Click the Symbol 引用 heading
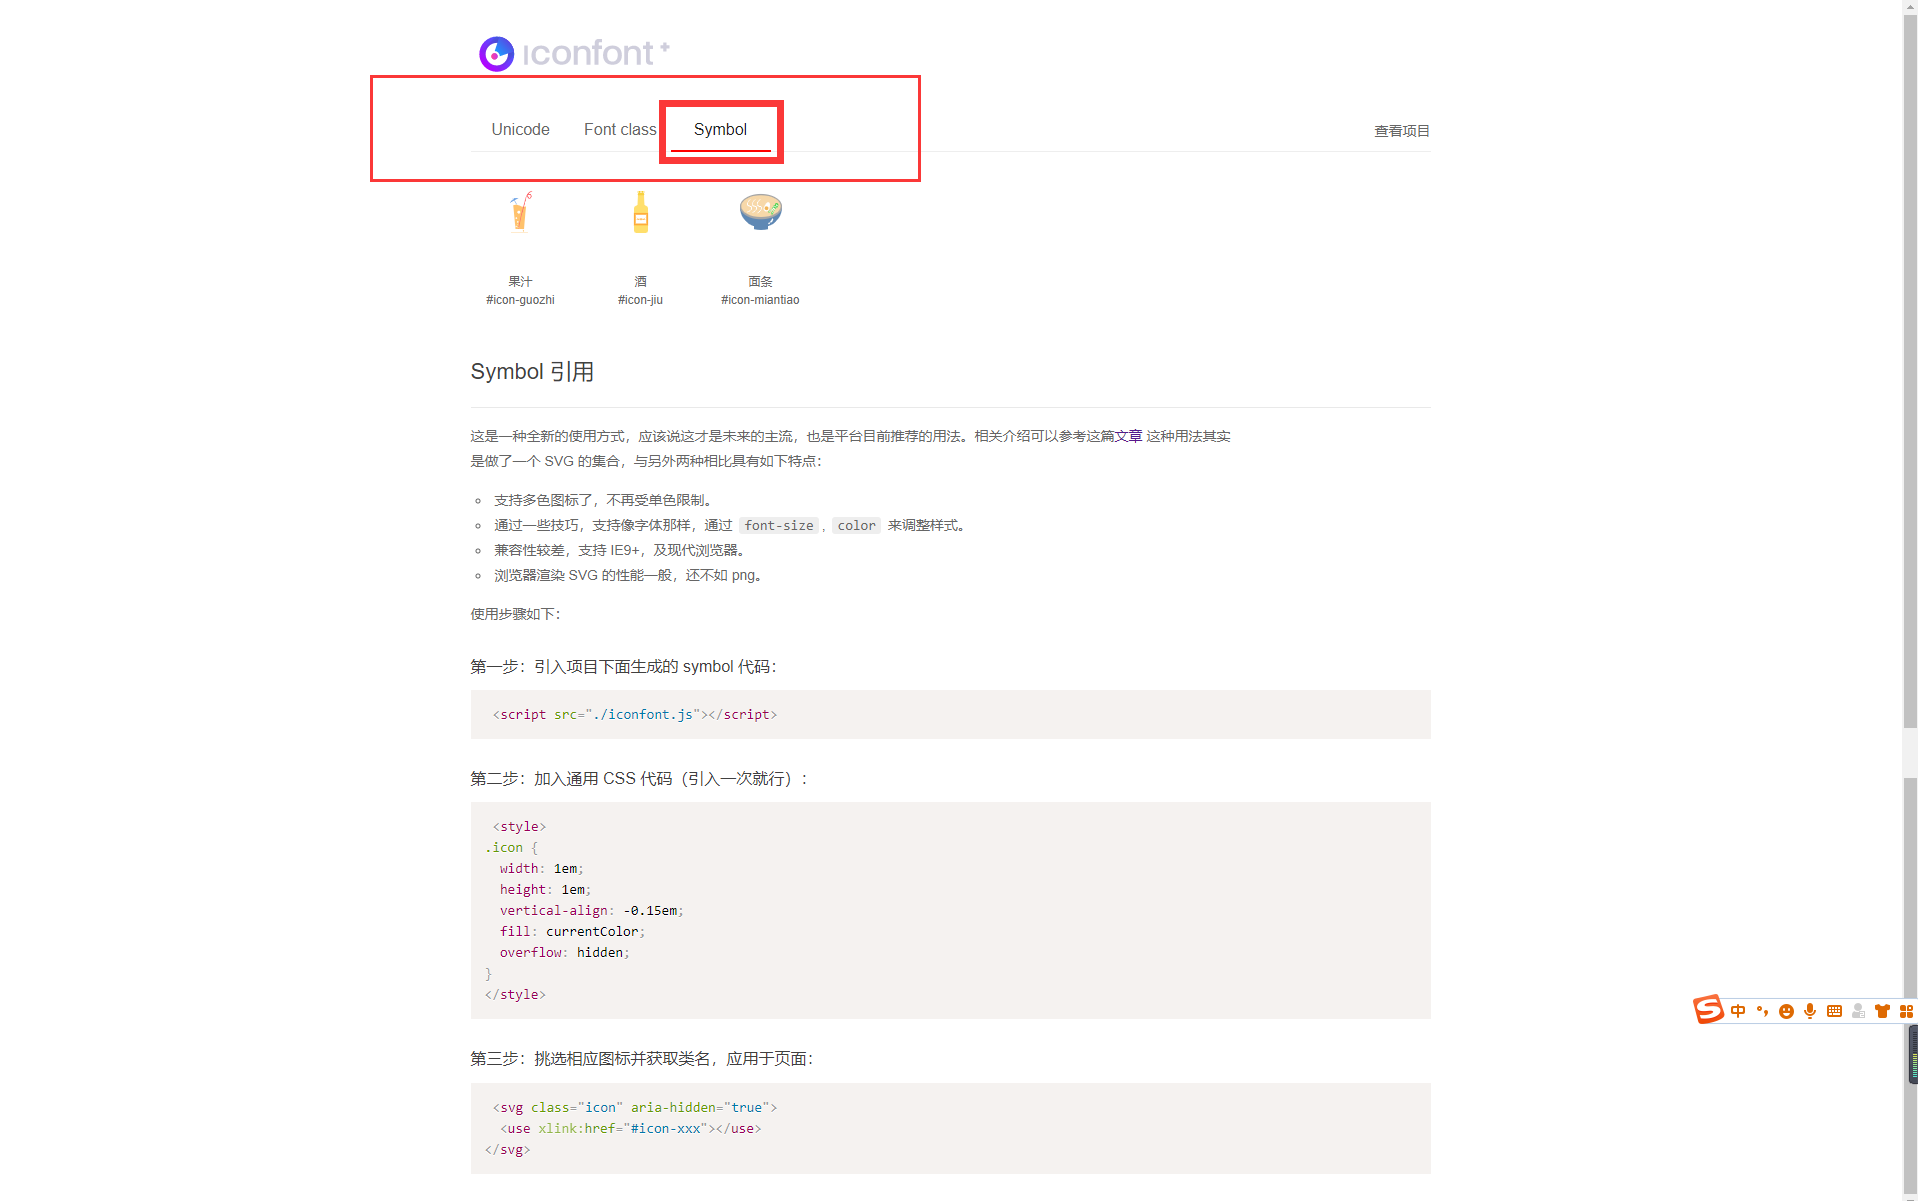This screenshot has height=1201, width=1918. coord(532,372)
